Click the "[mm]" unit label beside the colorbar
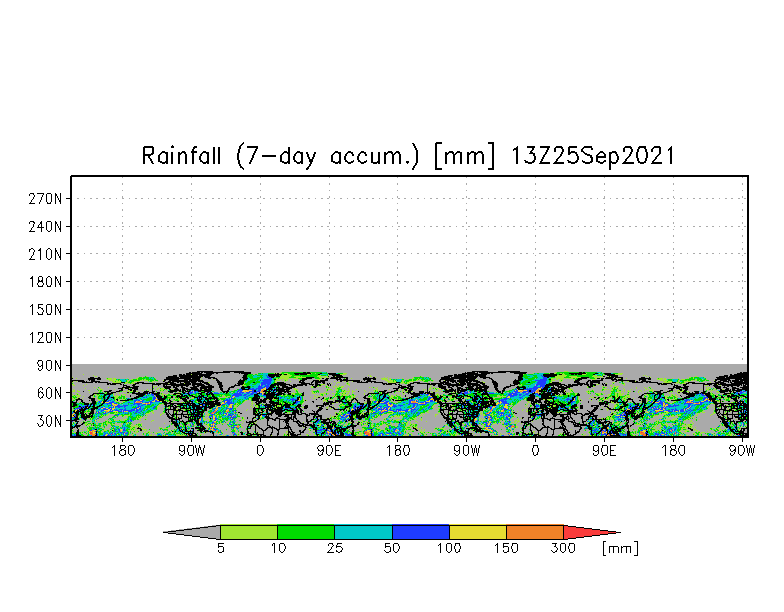Screen dimensions: 784x612 click(620, 548)
